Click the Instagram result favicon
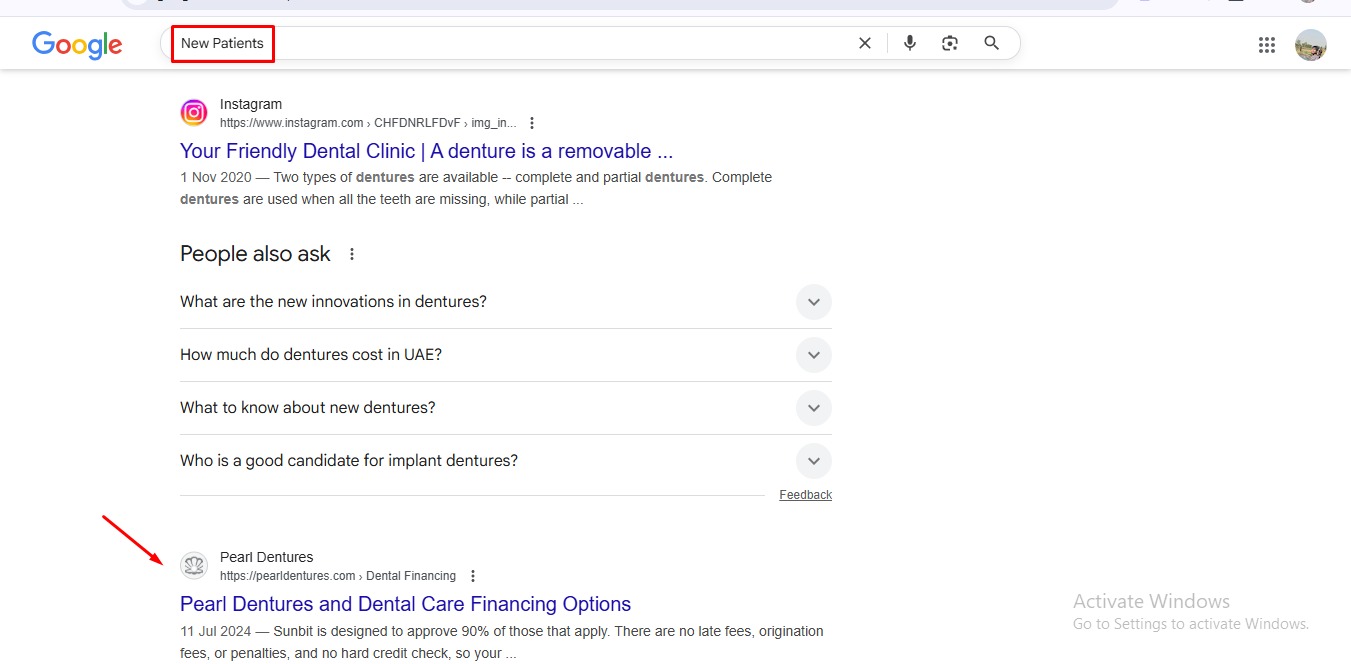This screenshot has height=664, width=1351. pos(194,113)
